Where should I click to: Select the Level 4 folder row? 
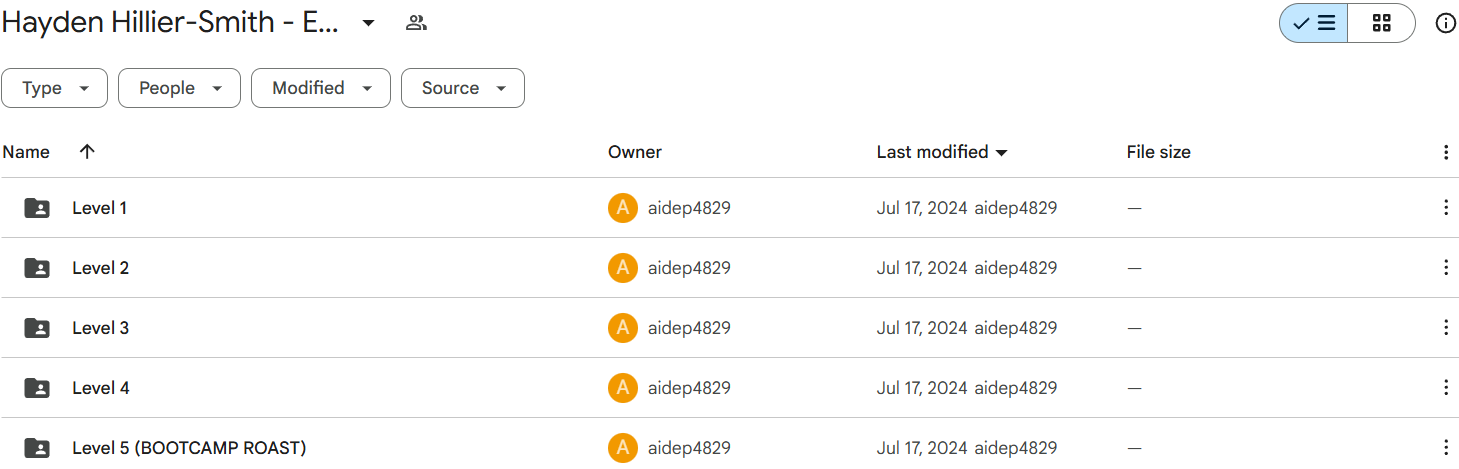point(350,388)
